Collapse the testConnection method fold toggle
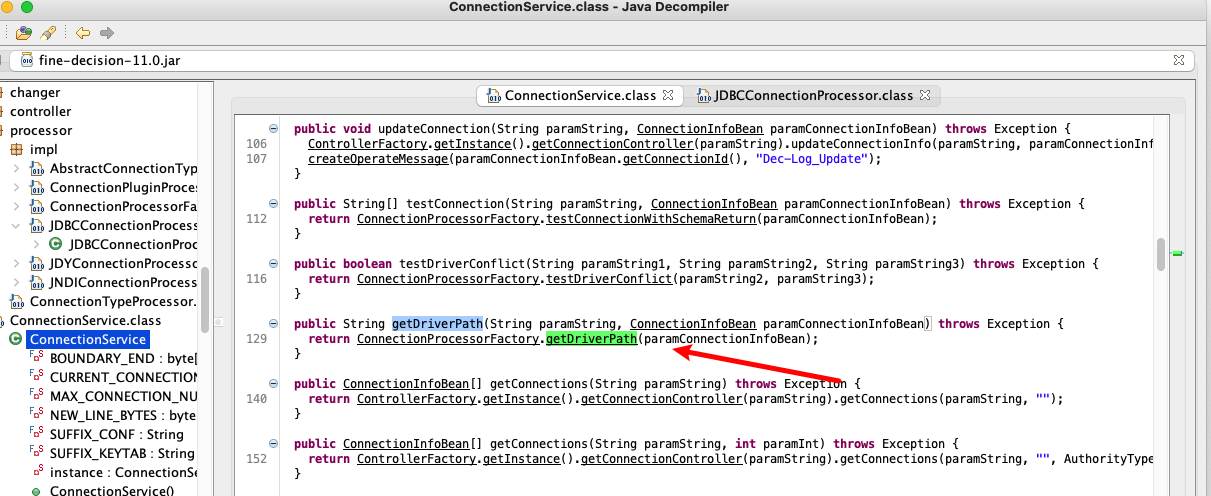 (274, 204)
